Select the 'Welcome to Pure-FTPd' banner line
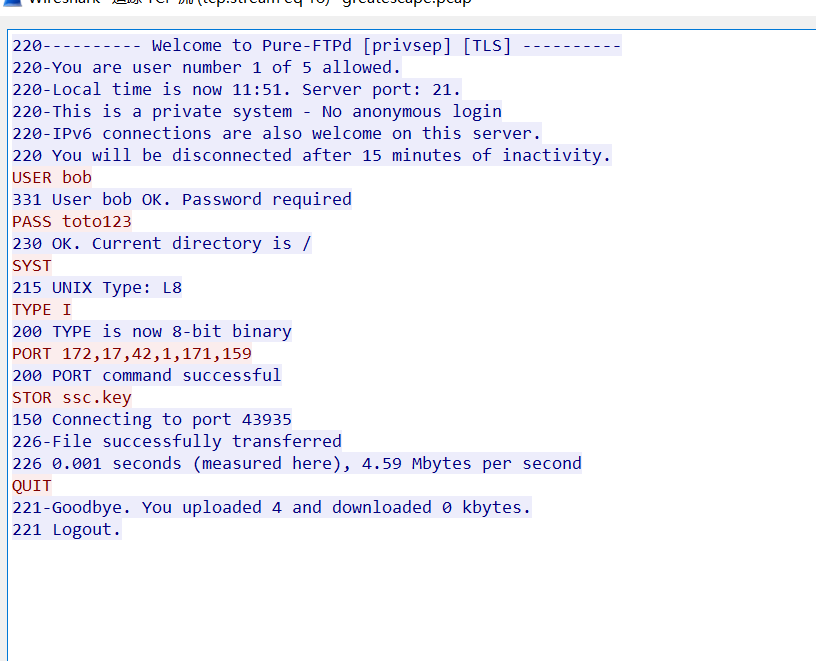This screenshot has width=816, height=661. 317,45
